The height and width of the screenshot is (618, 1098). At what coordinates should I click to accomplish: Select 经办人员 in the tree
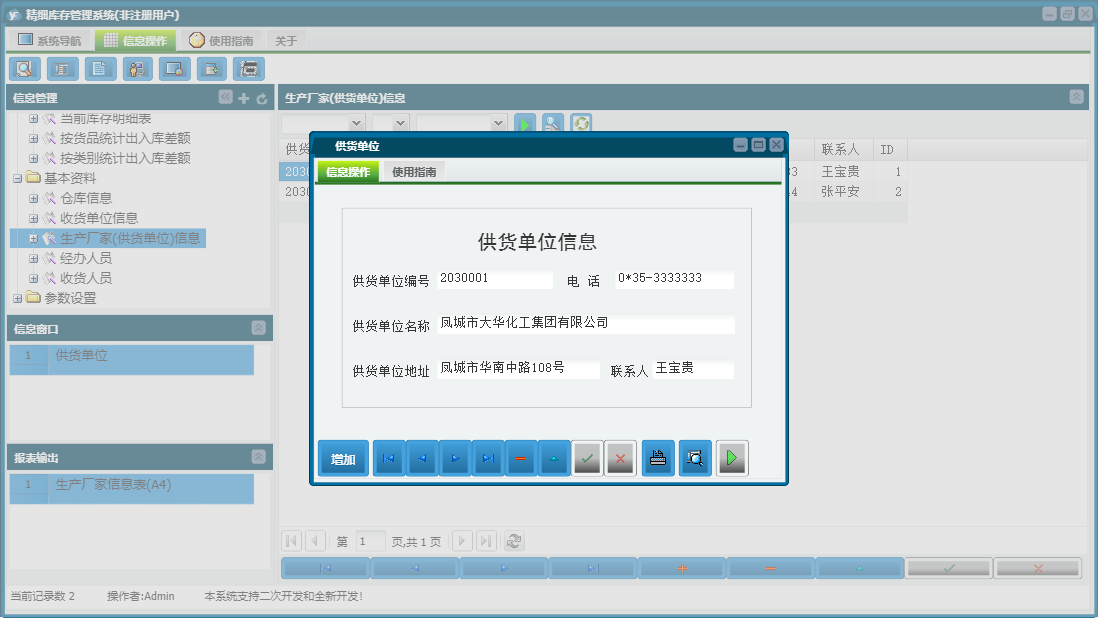coord(85,258)
